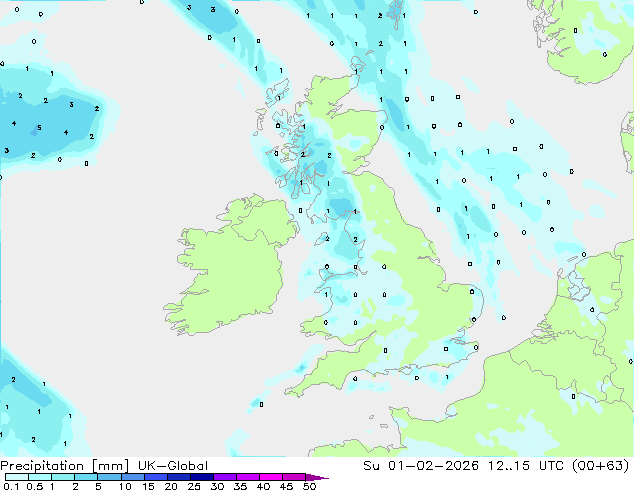This screenshot has height=490, width=634.
Task: Click the 0.1–0.5 mm legend swatch
Action: click(x=17, y=477)
